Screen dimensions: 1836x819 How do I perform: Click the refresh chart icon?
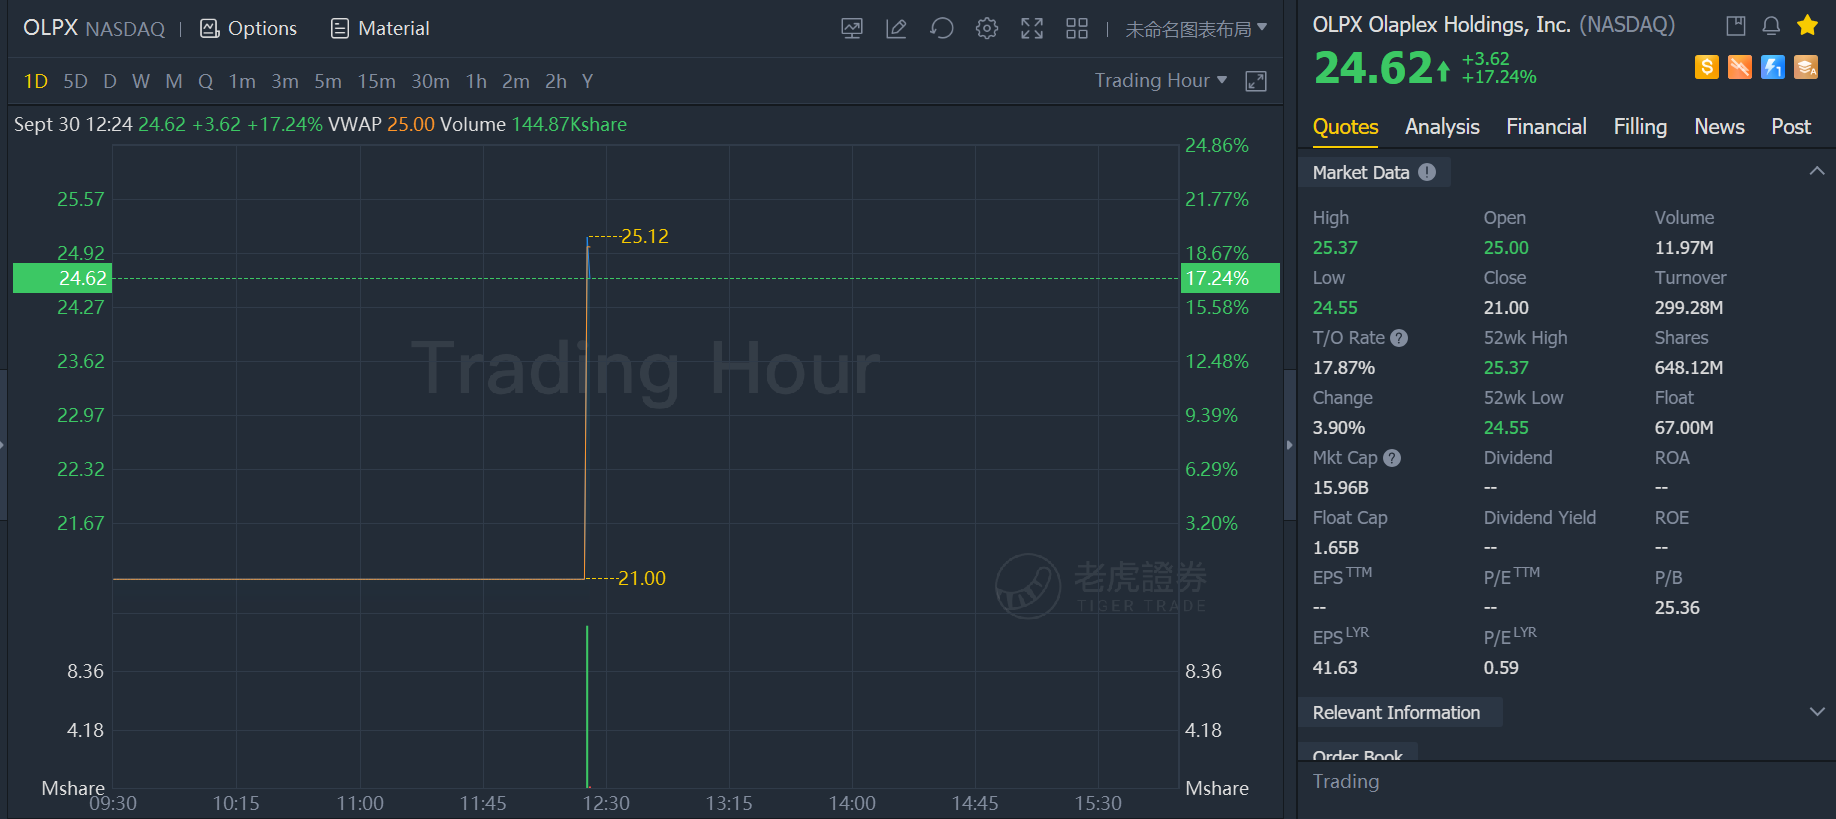click(x=941, y=29)
